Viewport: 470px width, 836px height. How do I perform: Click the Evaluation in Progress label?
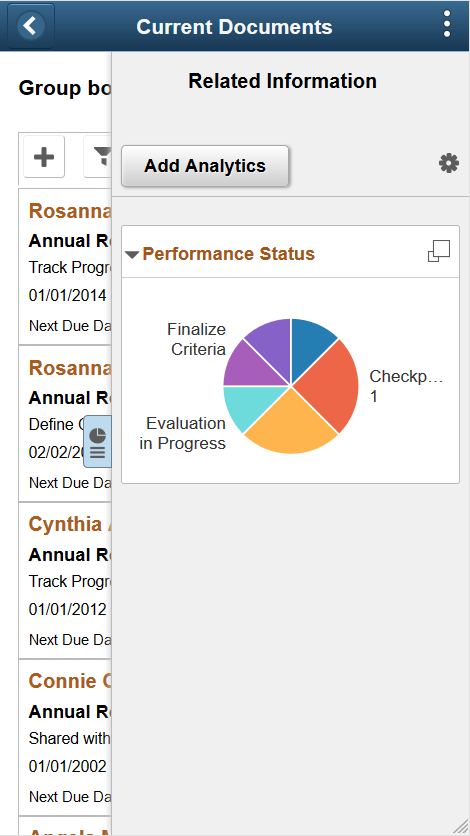(x=183, y=433)
